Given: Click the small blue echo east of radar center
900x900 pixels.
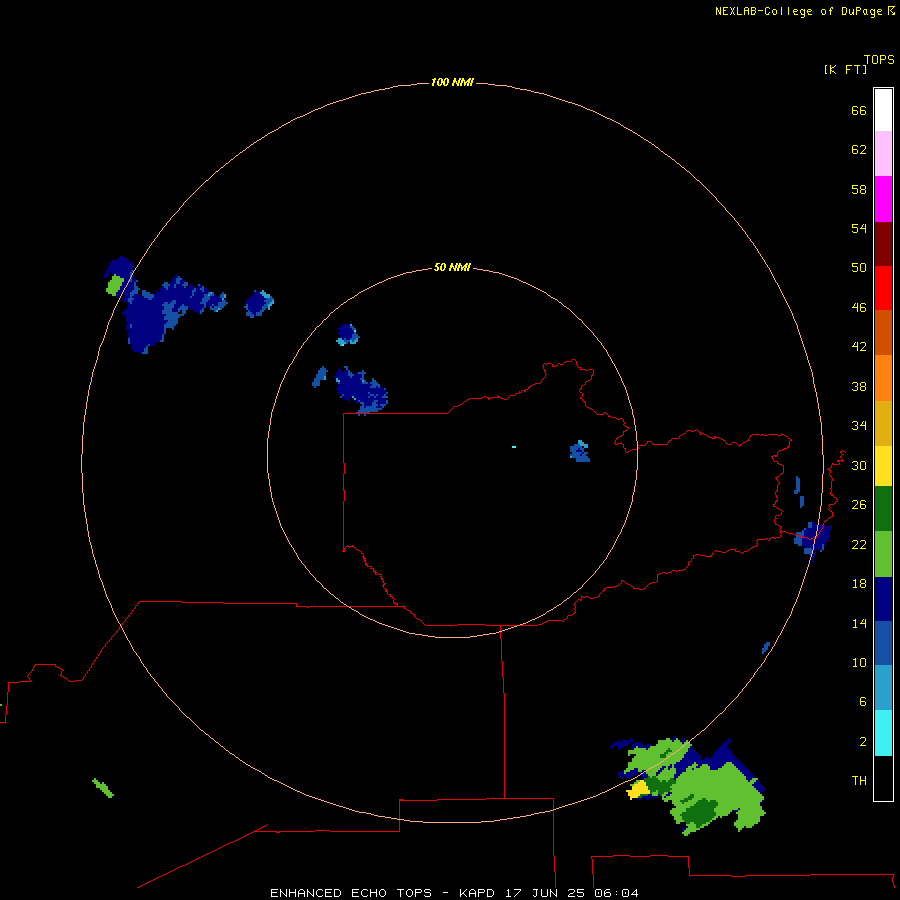Looking at the screenshot, I should [x=580, y=451].
